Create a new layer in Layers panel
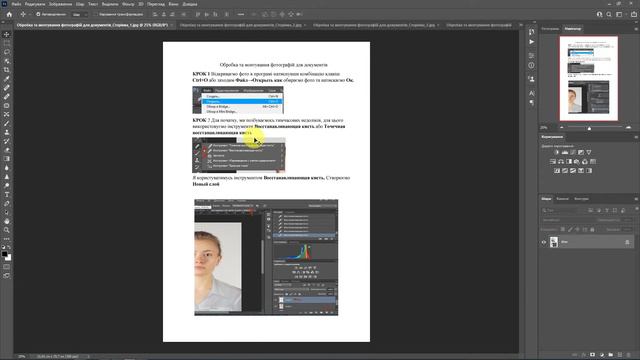The width and height of the screenshot is (640, 360). point(620,355)
